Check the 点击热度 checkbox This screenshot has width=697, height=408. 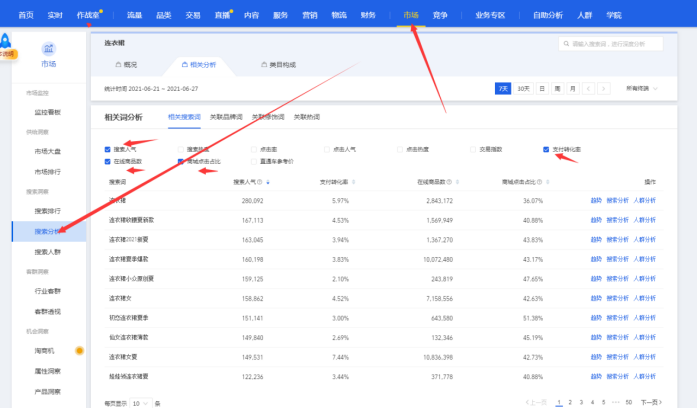(400, 149)
